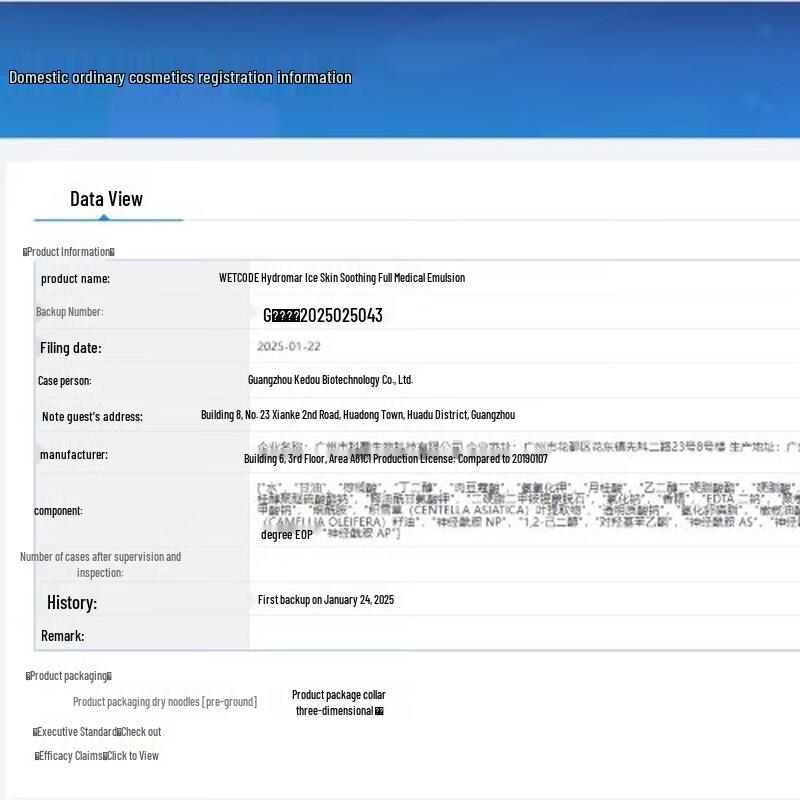Screen dimensions: 800x800
Task: Click the WETCODE Hydromar product name text
Action: pos(341,278)
